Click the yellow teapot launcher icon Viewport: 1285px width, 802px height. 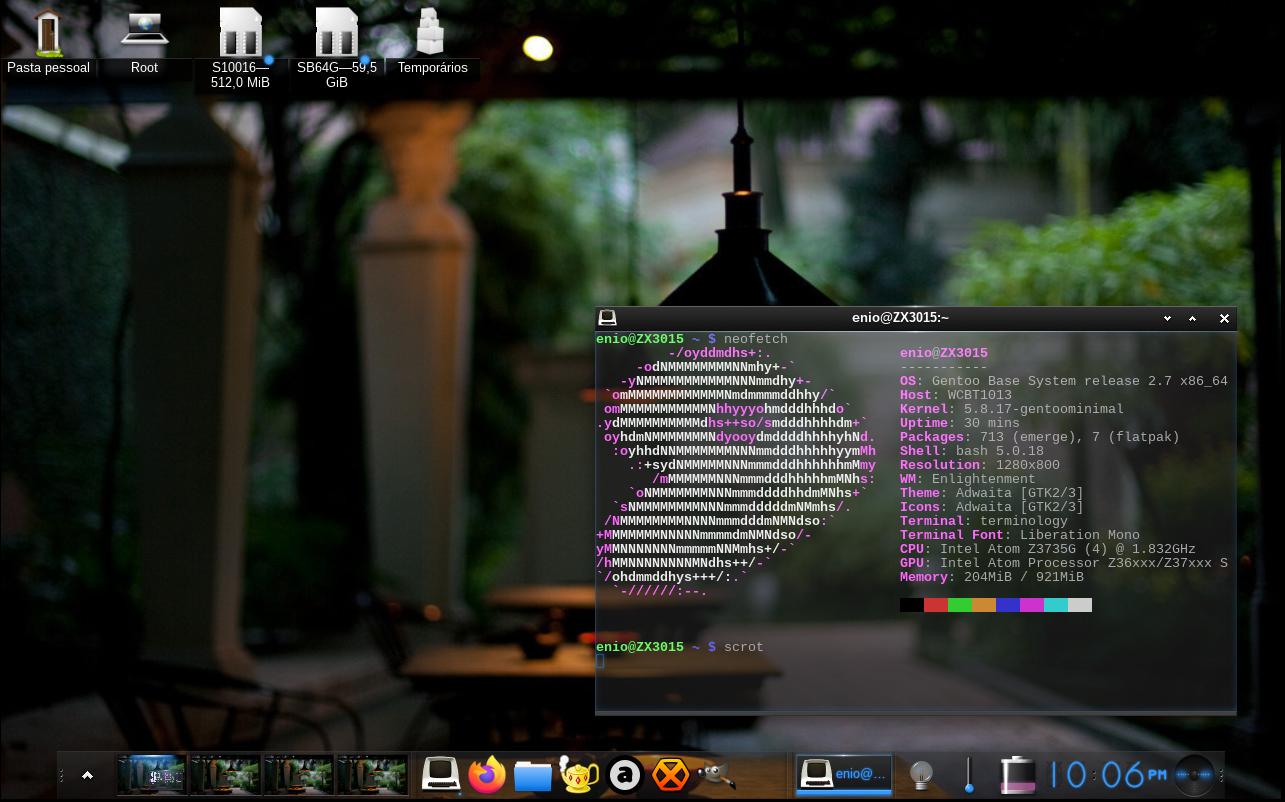(x=579, y=775)
